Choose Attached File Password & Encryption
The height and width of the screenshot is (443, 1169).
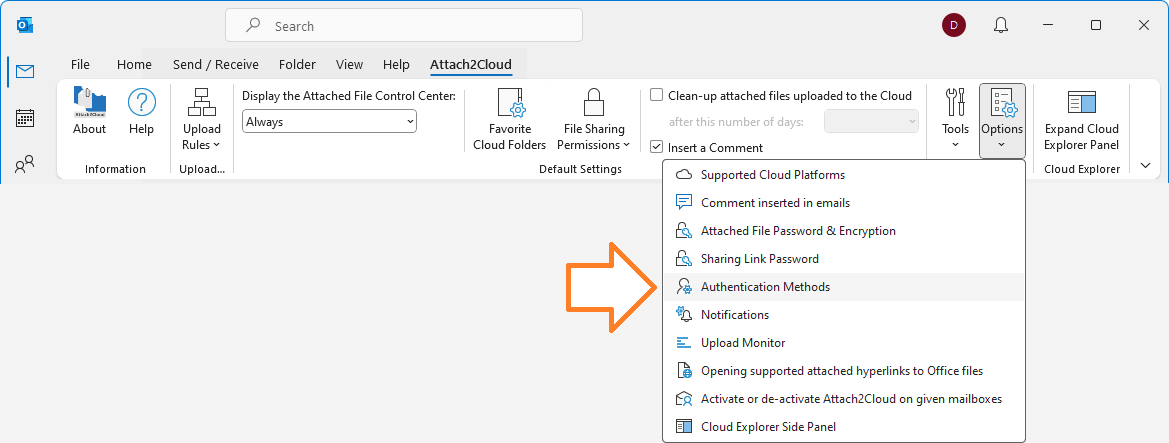point(844,231)
